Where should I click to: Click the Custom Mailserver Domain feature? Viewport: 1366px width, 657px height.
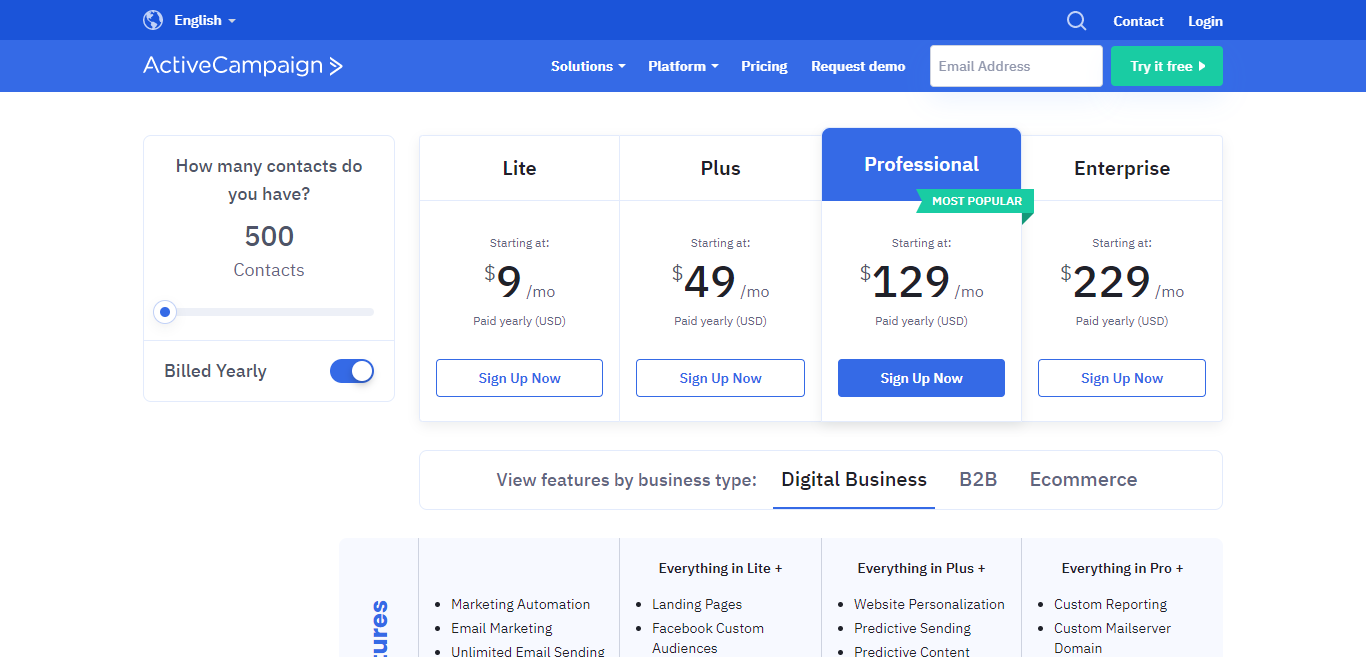[1112, 638]
